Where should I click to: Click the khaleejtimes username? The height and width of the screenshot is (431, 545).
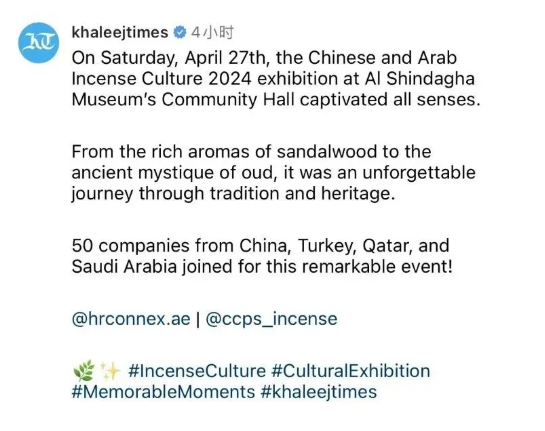tap(120, 33)
